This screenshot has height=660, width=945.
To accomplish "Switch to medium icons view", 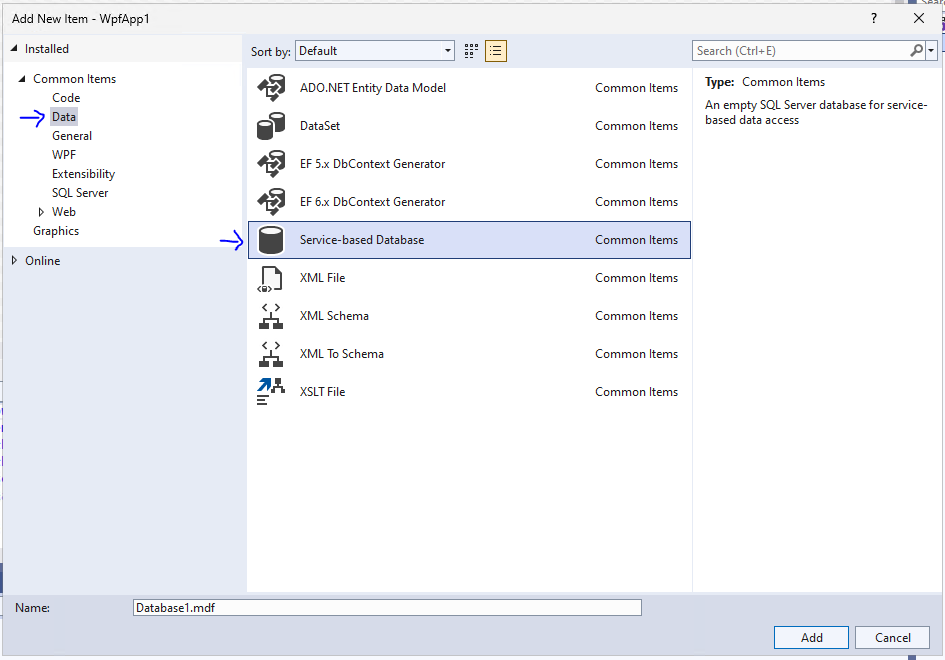I will pyautogui.click(x=471, y=51).
